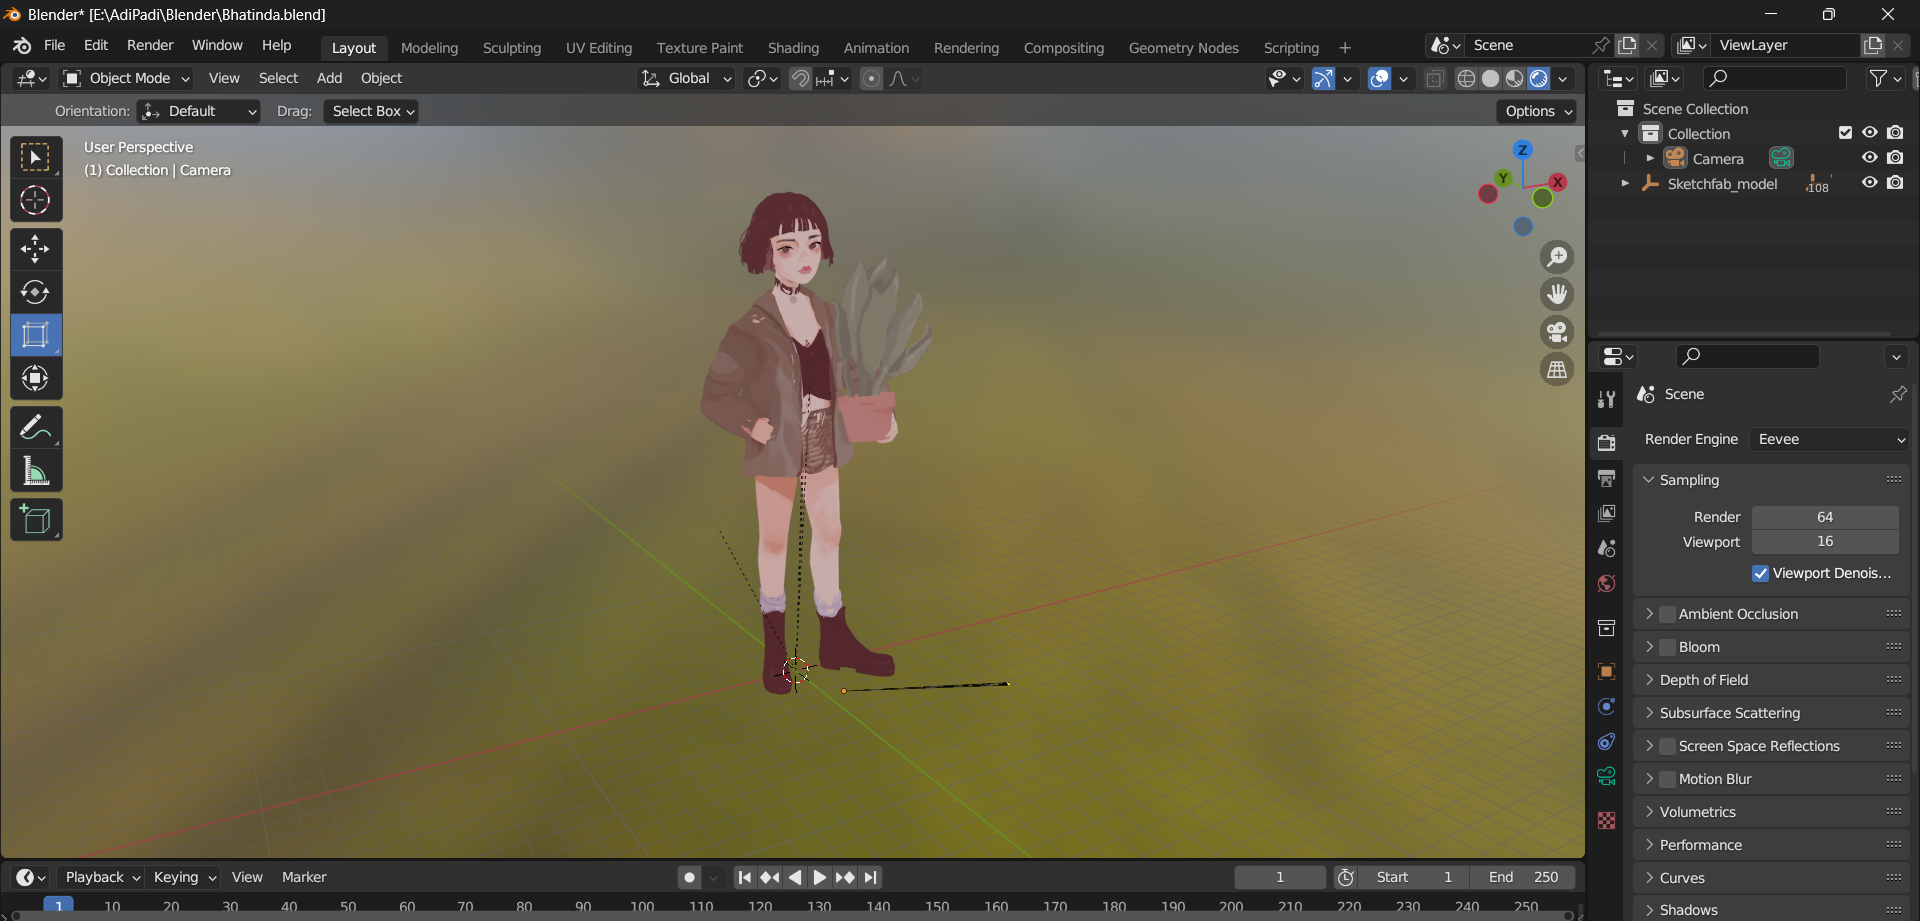Disable Camera in renders icon
This screenshot has height=921, width=1920.
click(x=1895, y=158)
